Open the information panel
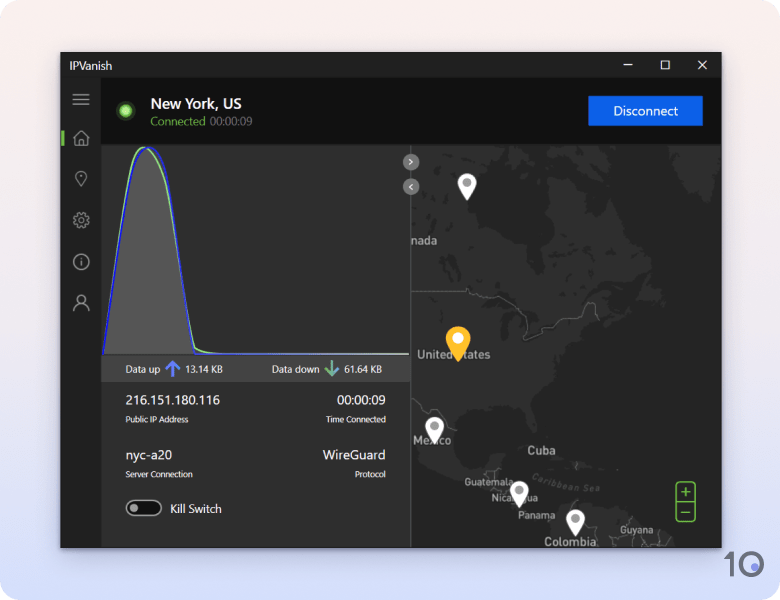The height and width of the screenshot is (600, 780). (x=81, y=262)
